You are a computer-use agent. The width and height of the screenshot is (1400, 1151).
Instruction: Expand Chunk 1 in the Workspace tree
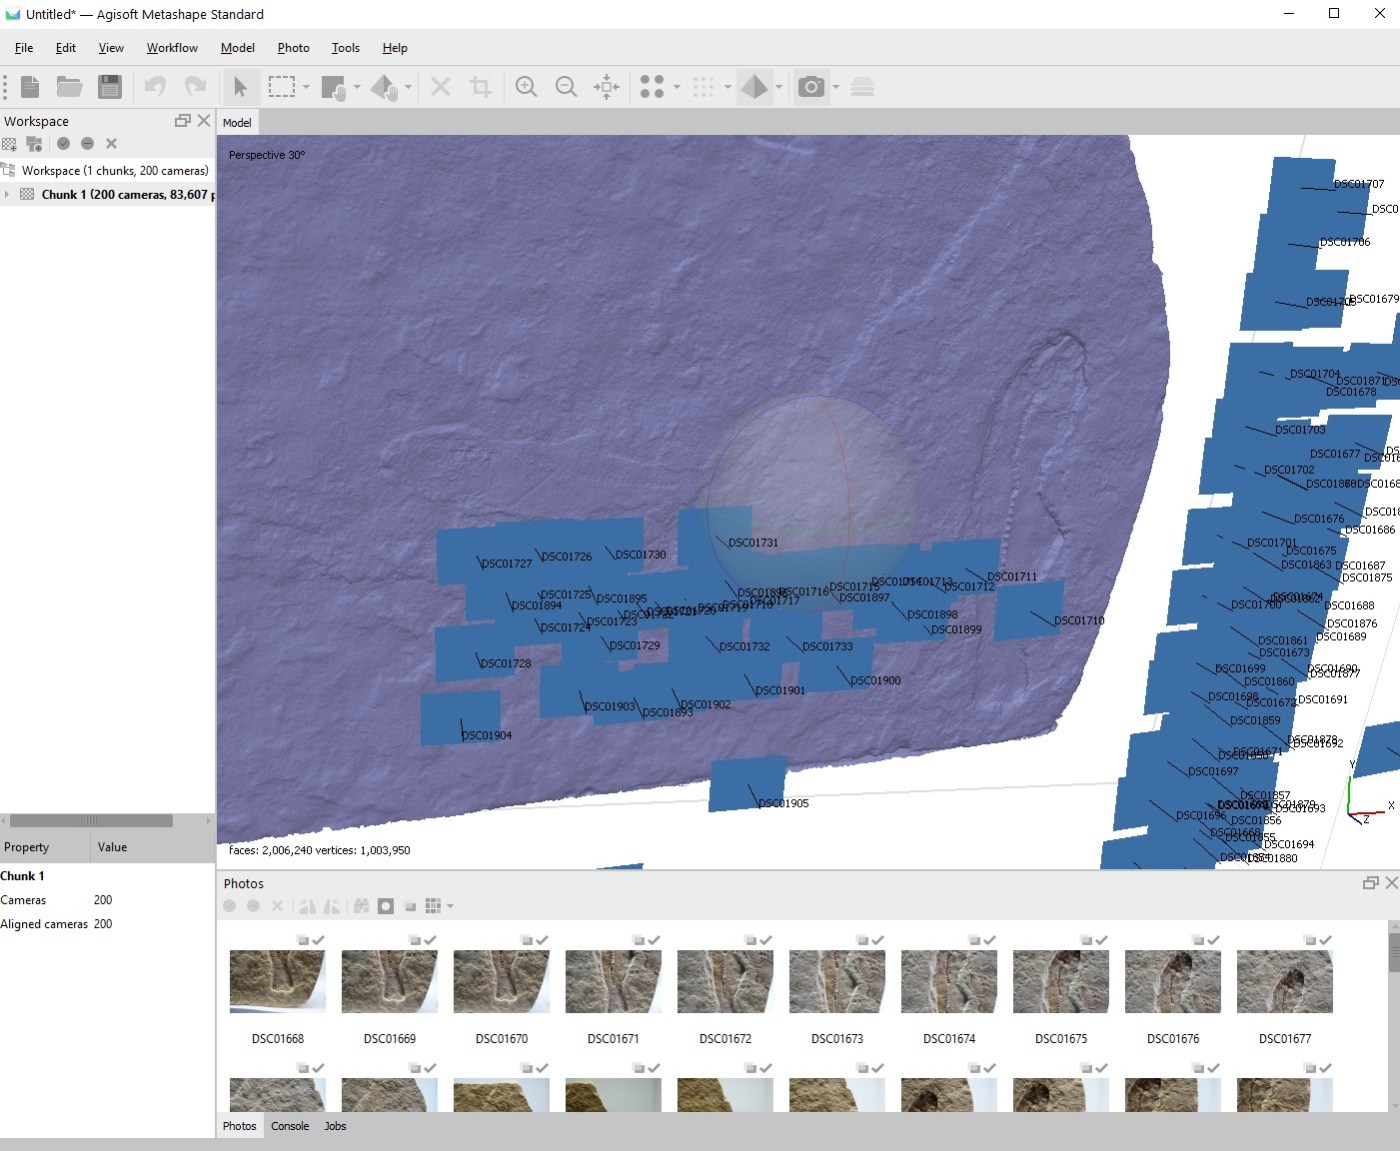tap(8, 194)
